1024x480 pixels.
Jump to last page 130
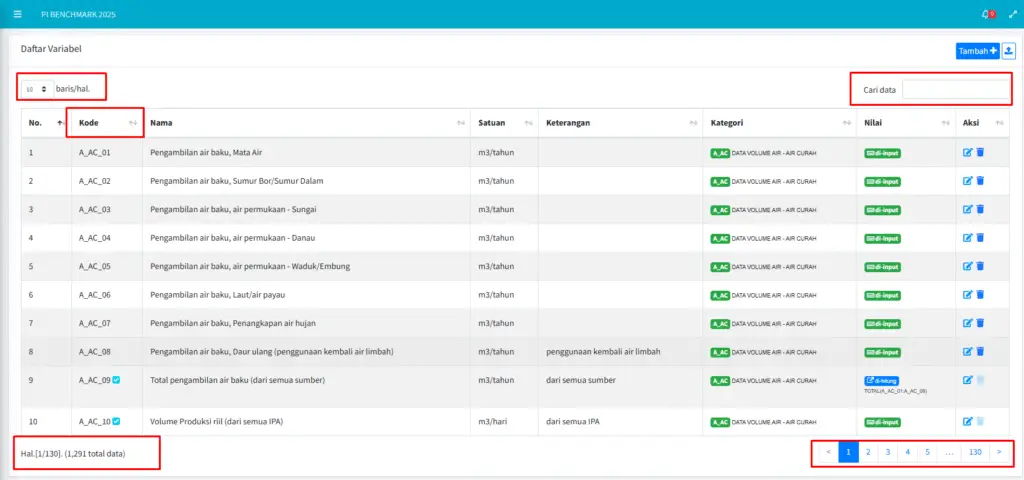(x=974, y=452)
